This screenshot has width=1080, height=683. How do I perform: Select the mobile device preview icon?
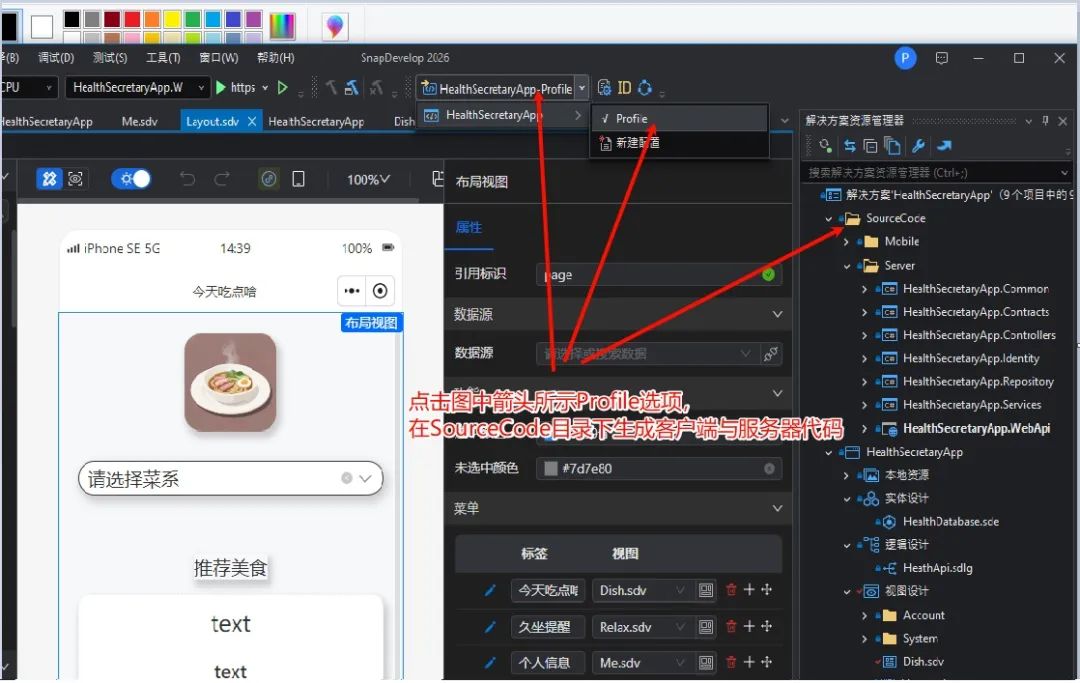point(298,179)
